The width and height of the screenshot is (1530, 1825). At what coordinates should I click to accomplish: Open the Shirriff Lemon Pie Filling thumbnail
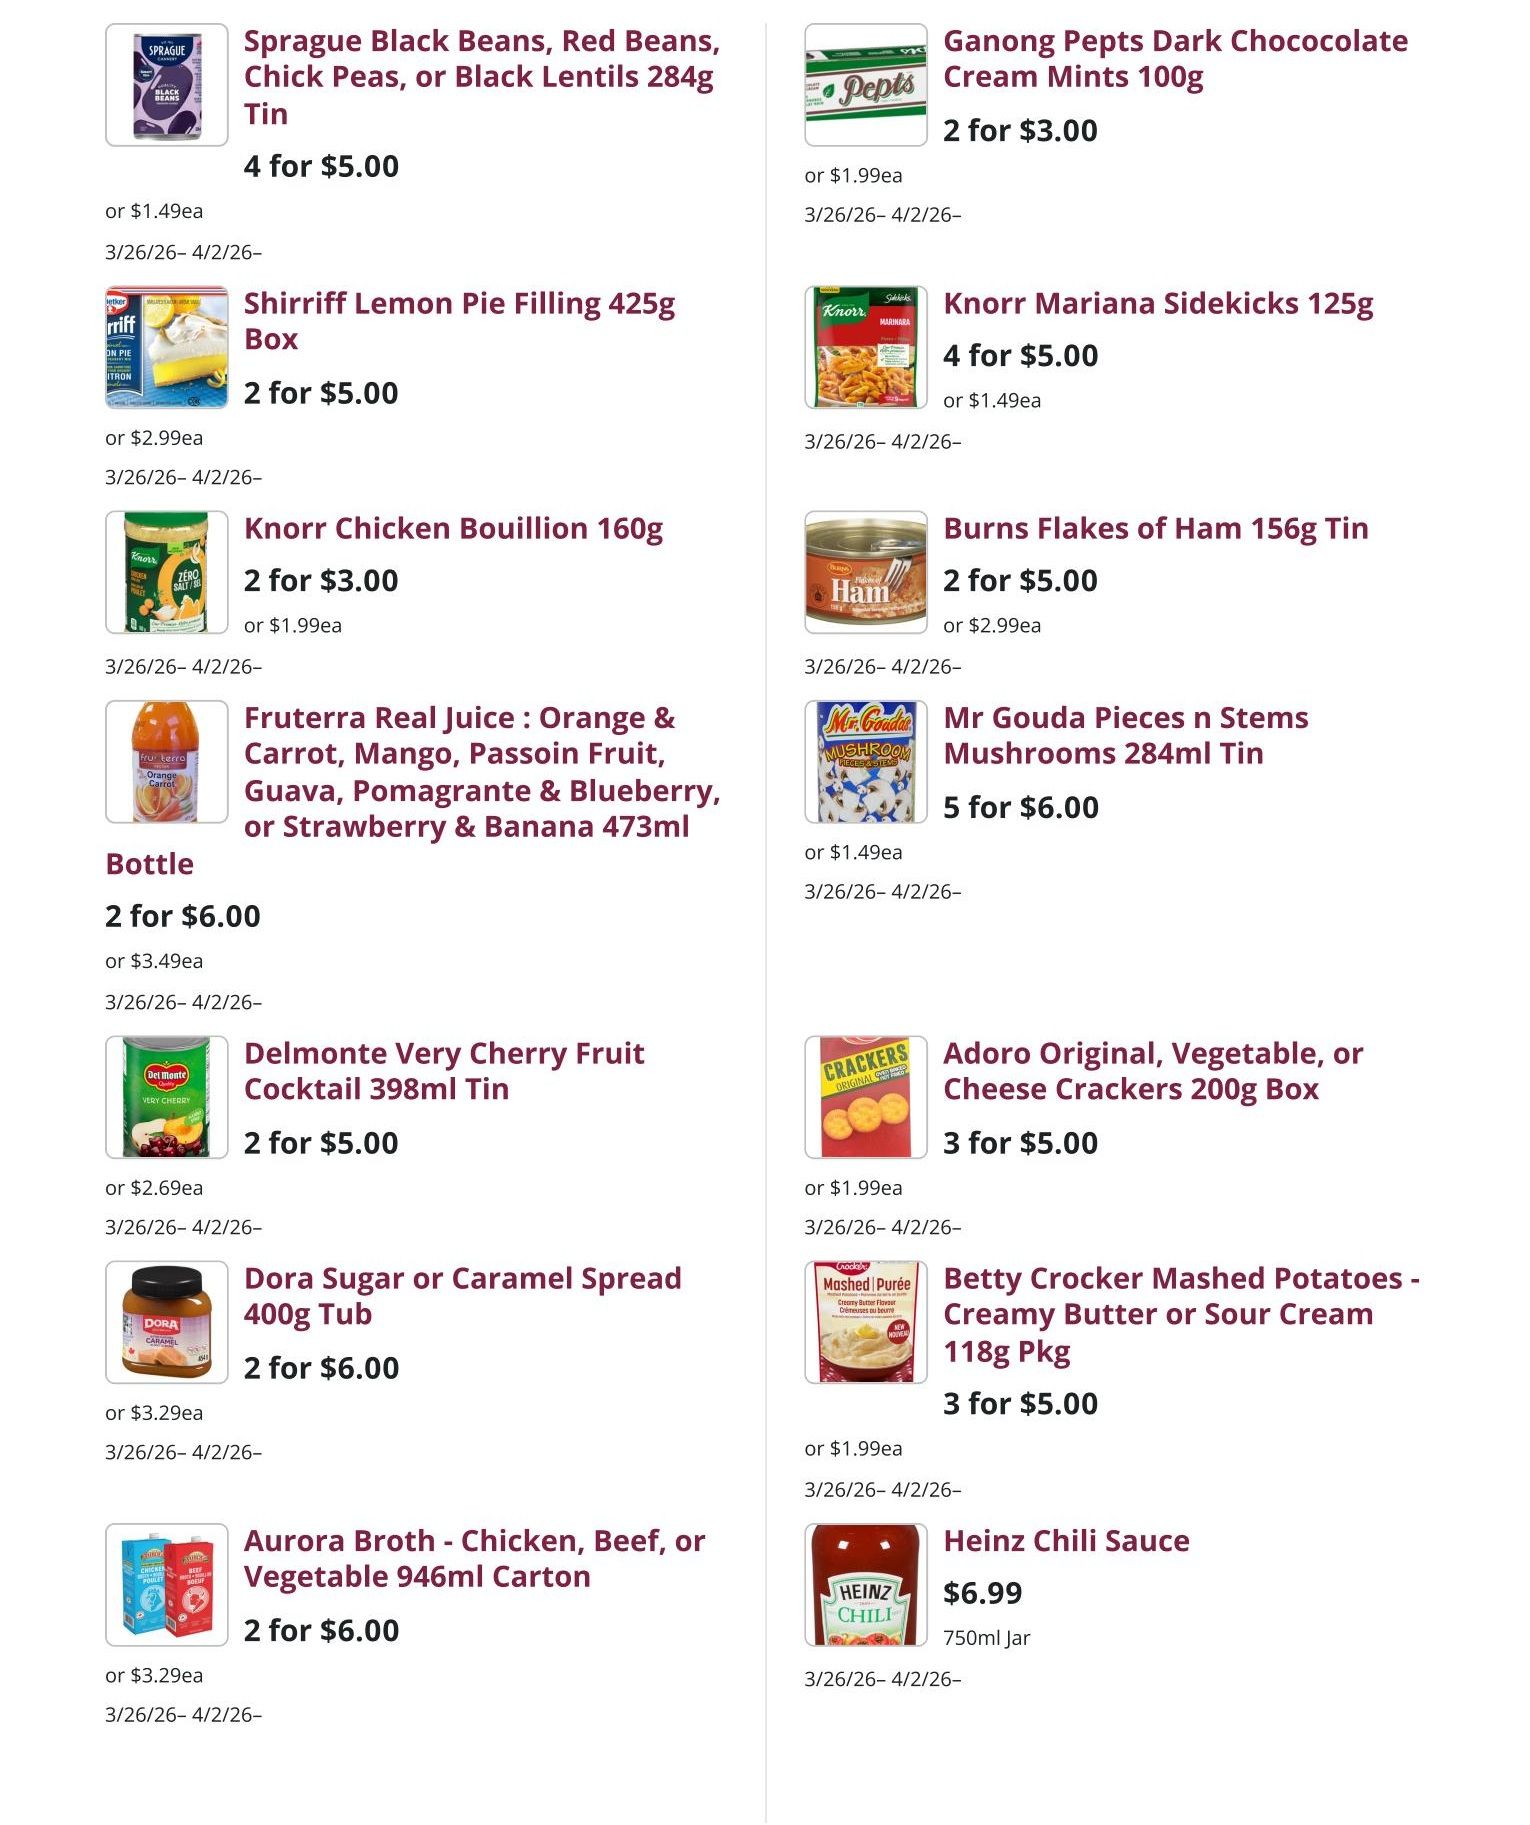coord(167,348)
